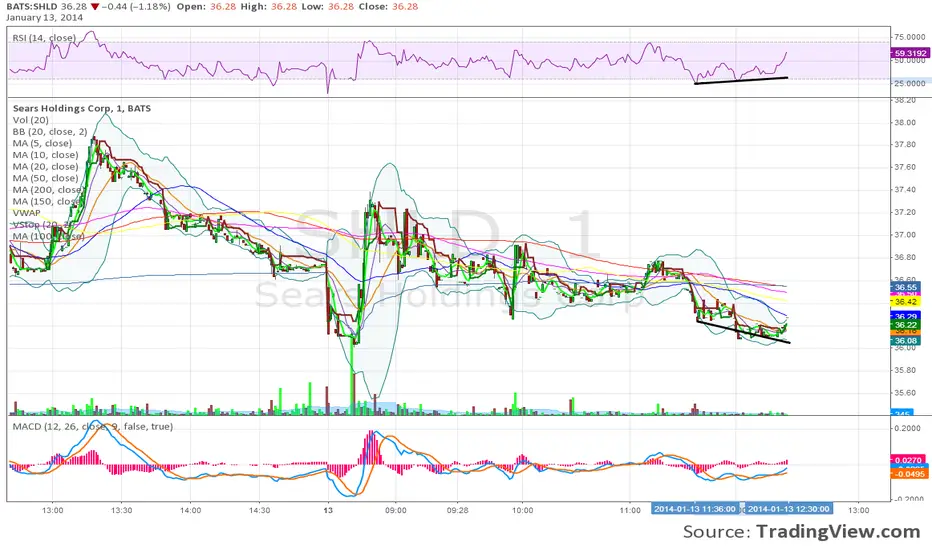The width and height of the screenshot is (932, 550).
Task: Click the 36.80 price axis tick
Action: 905,257
